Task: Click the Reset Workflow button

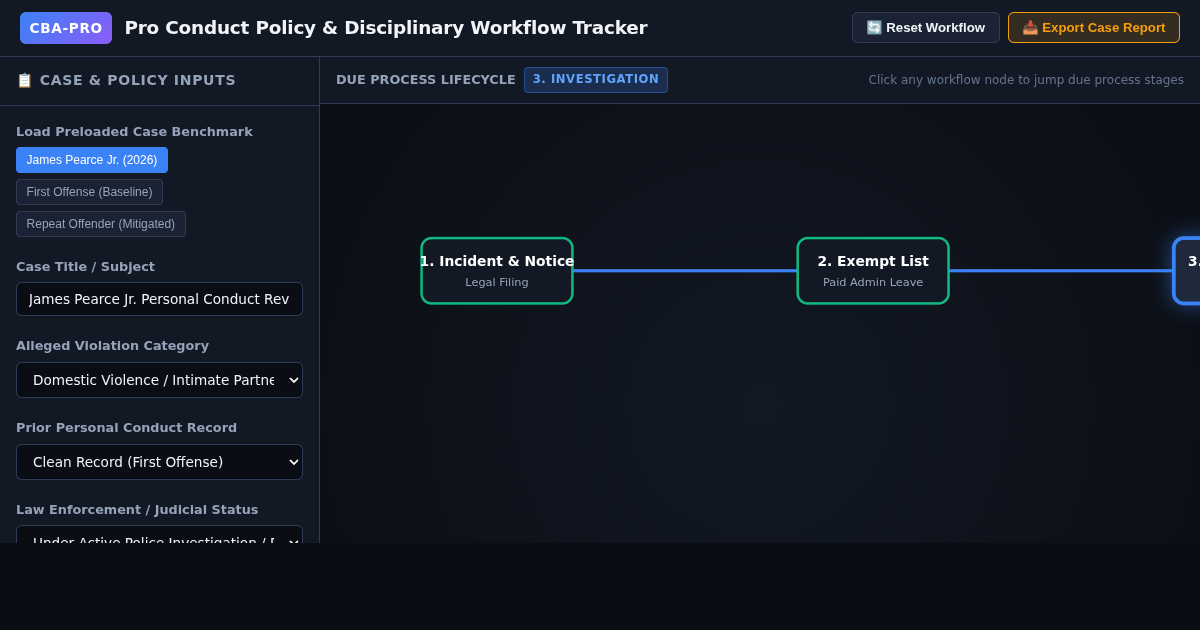Action: click(x=925, y=27)
